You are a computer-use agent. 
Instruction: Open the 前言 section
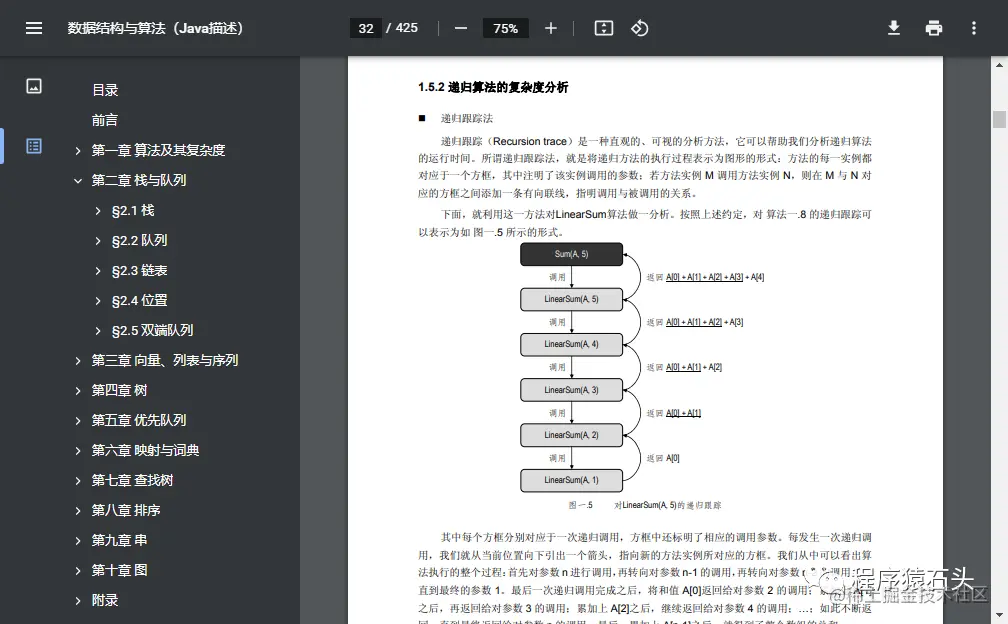pyautogui.click(x=105, y=119)
